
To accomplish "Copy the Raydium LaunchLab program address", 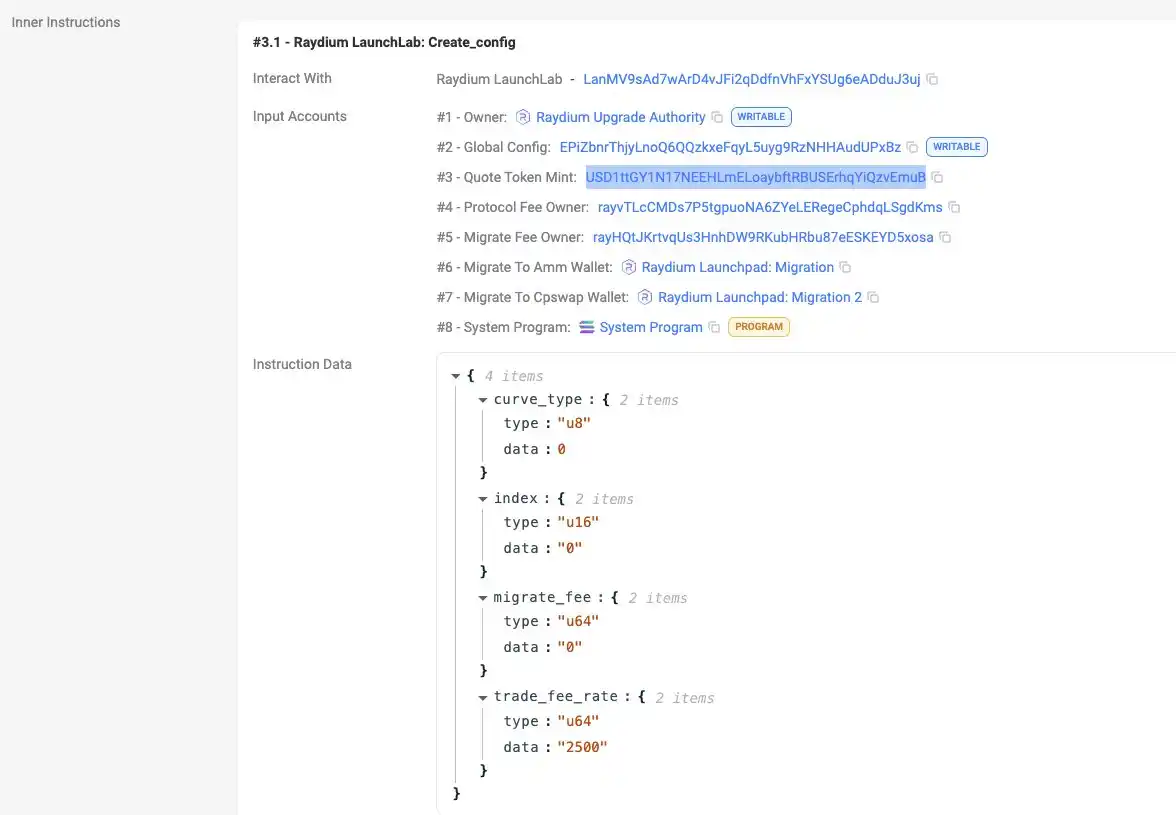I will tap(932, 79).
